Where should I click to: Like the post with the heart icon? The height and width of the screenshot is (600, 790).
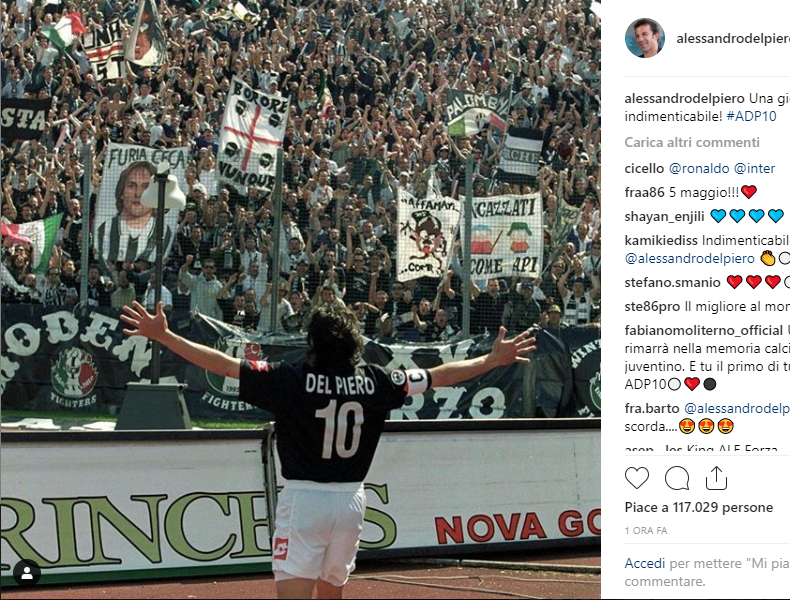tap(637, 478)
